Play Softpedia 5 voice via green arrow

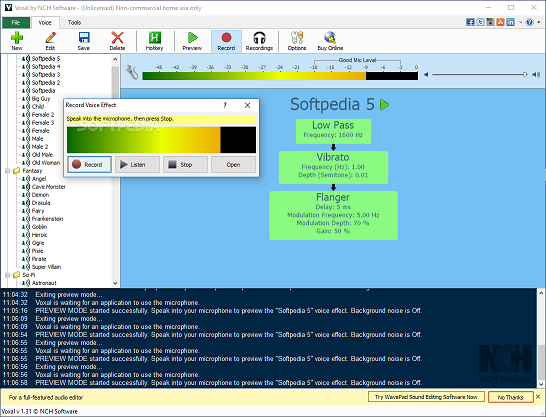384,104
